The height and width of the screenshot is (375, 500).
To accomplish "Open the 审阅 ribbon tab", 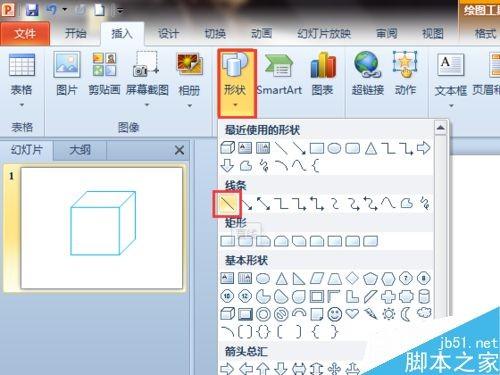I will tap(387, 33).
